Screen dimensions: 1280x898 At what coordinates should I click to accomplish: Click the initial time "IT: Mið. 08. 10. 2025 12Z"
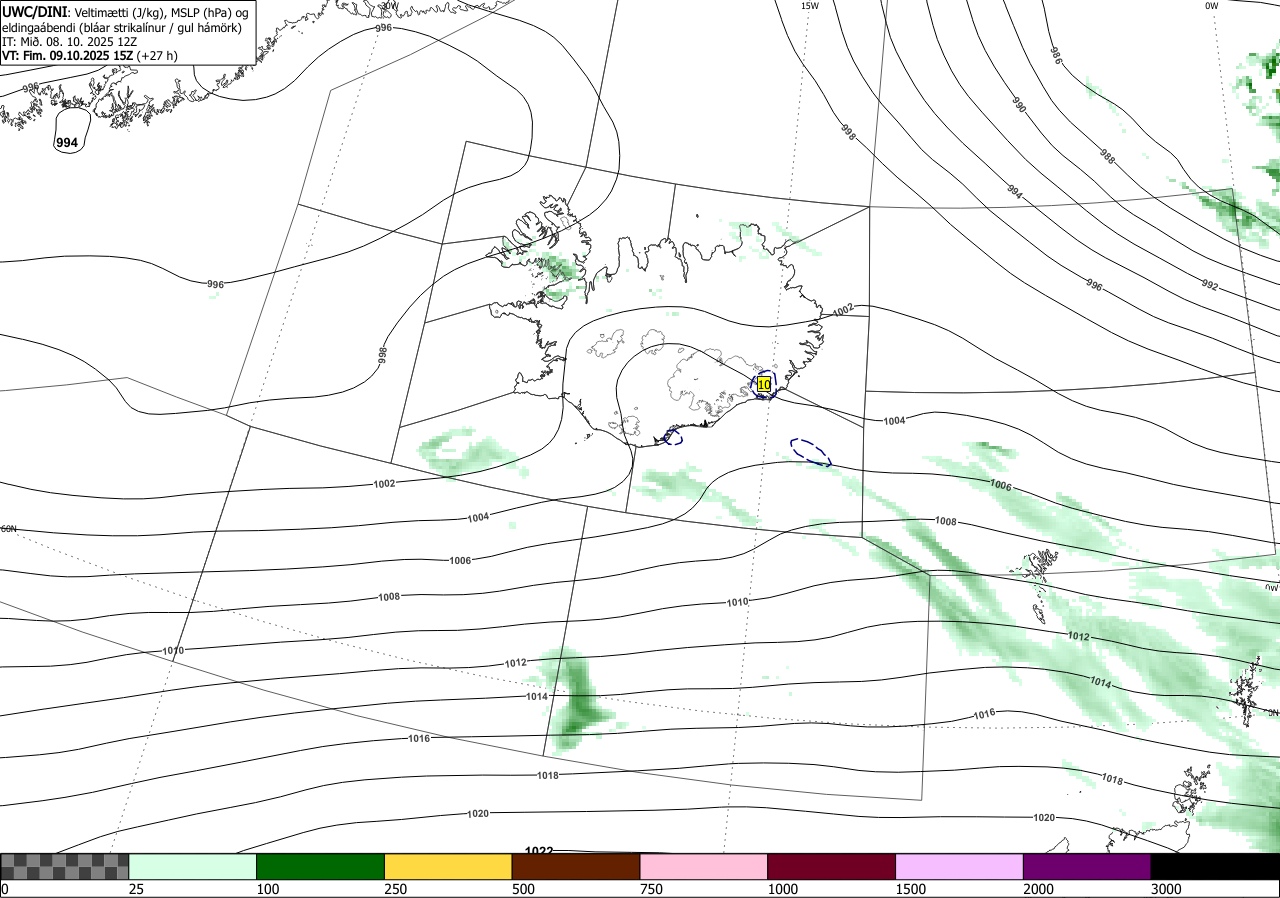tap(73, 42)
